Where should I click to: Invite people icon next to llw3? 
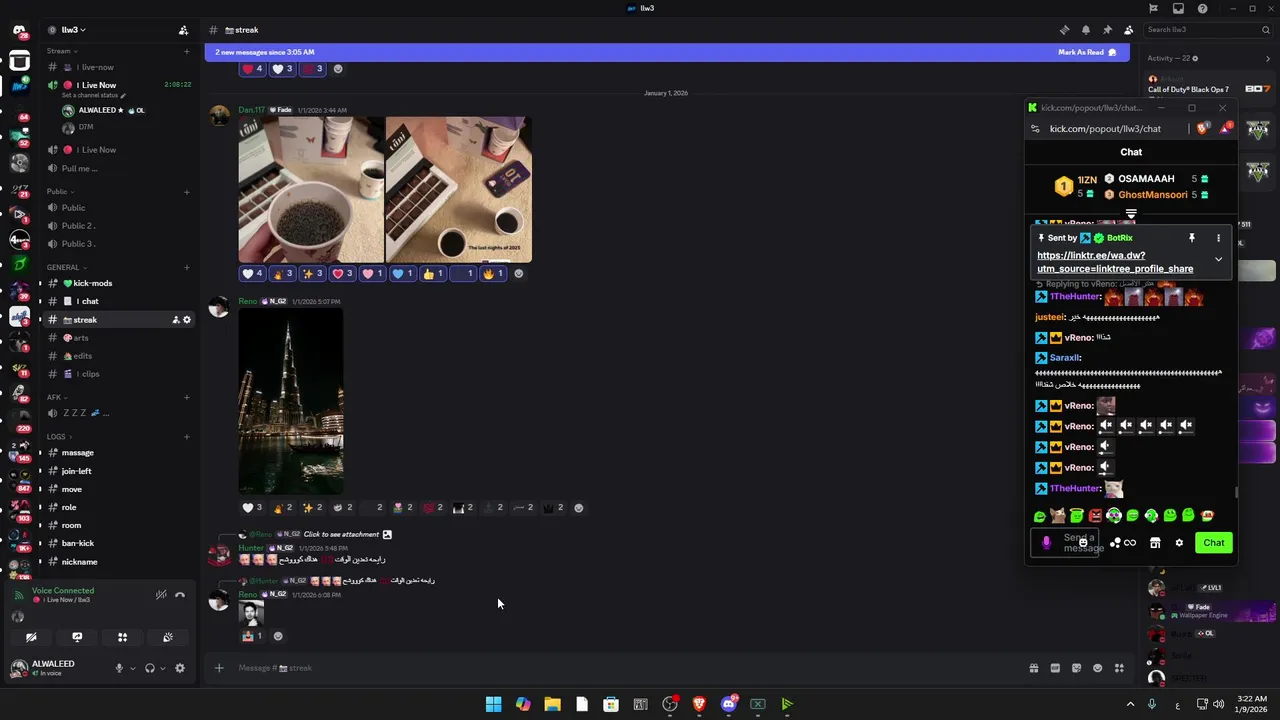[x=183, y=30]
